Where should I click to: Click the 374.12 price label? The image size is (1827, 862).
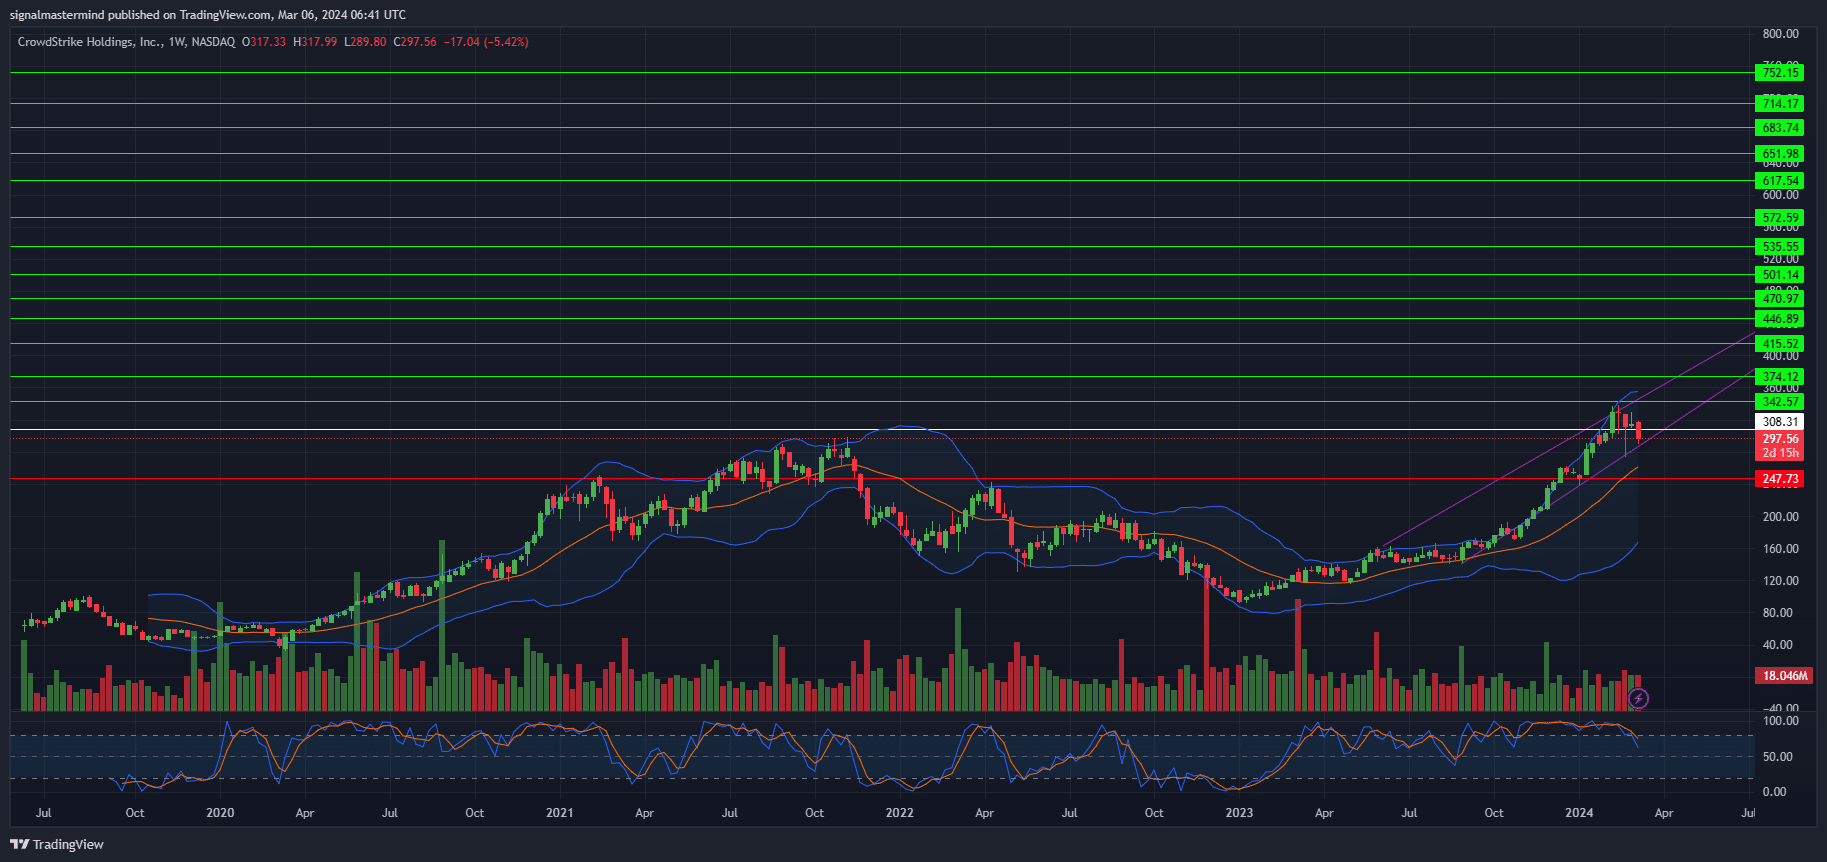[x=1780, y=377]
